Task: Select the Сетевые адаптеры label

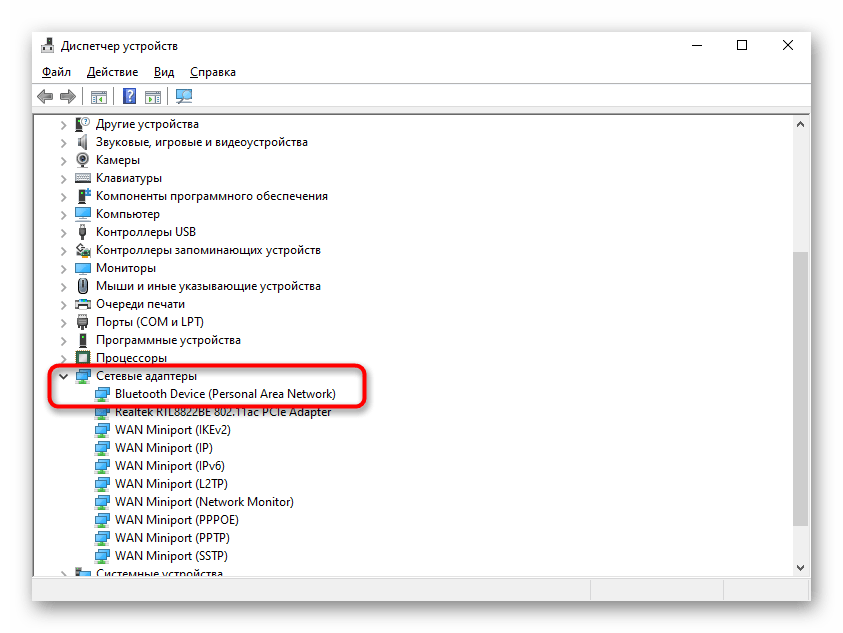Action: coord(146,376)
